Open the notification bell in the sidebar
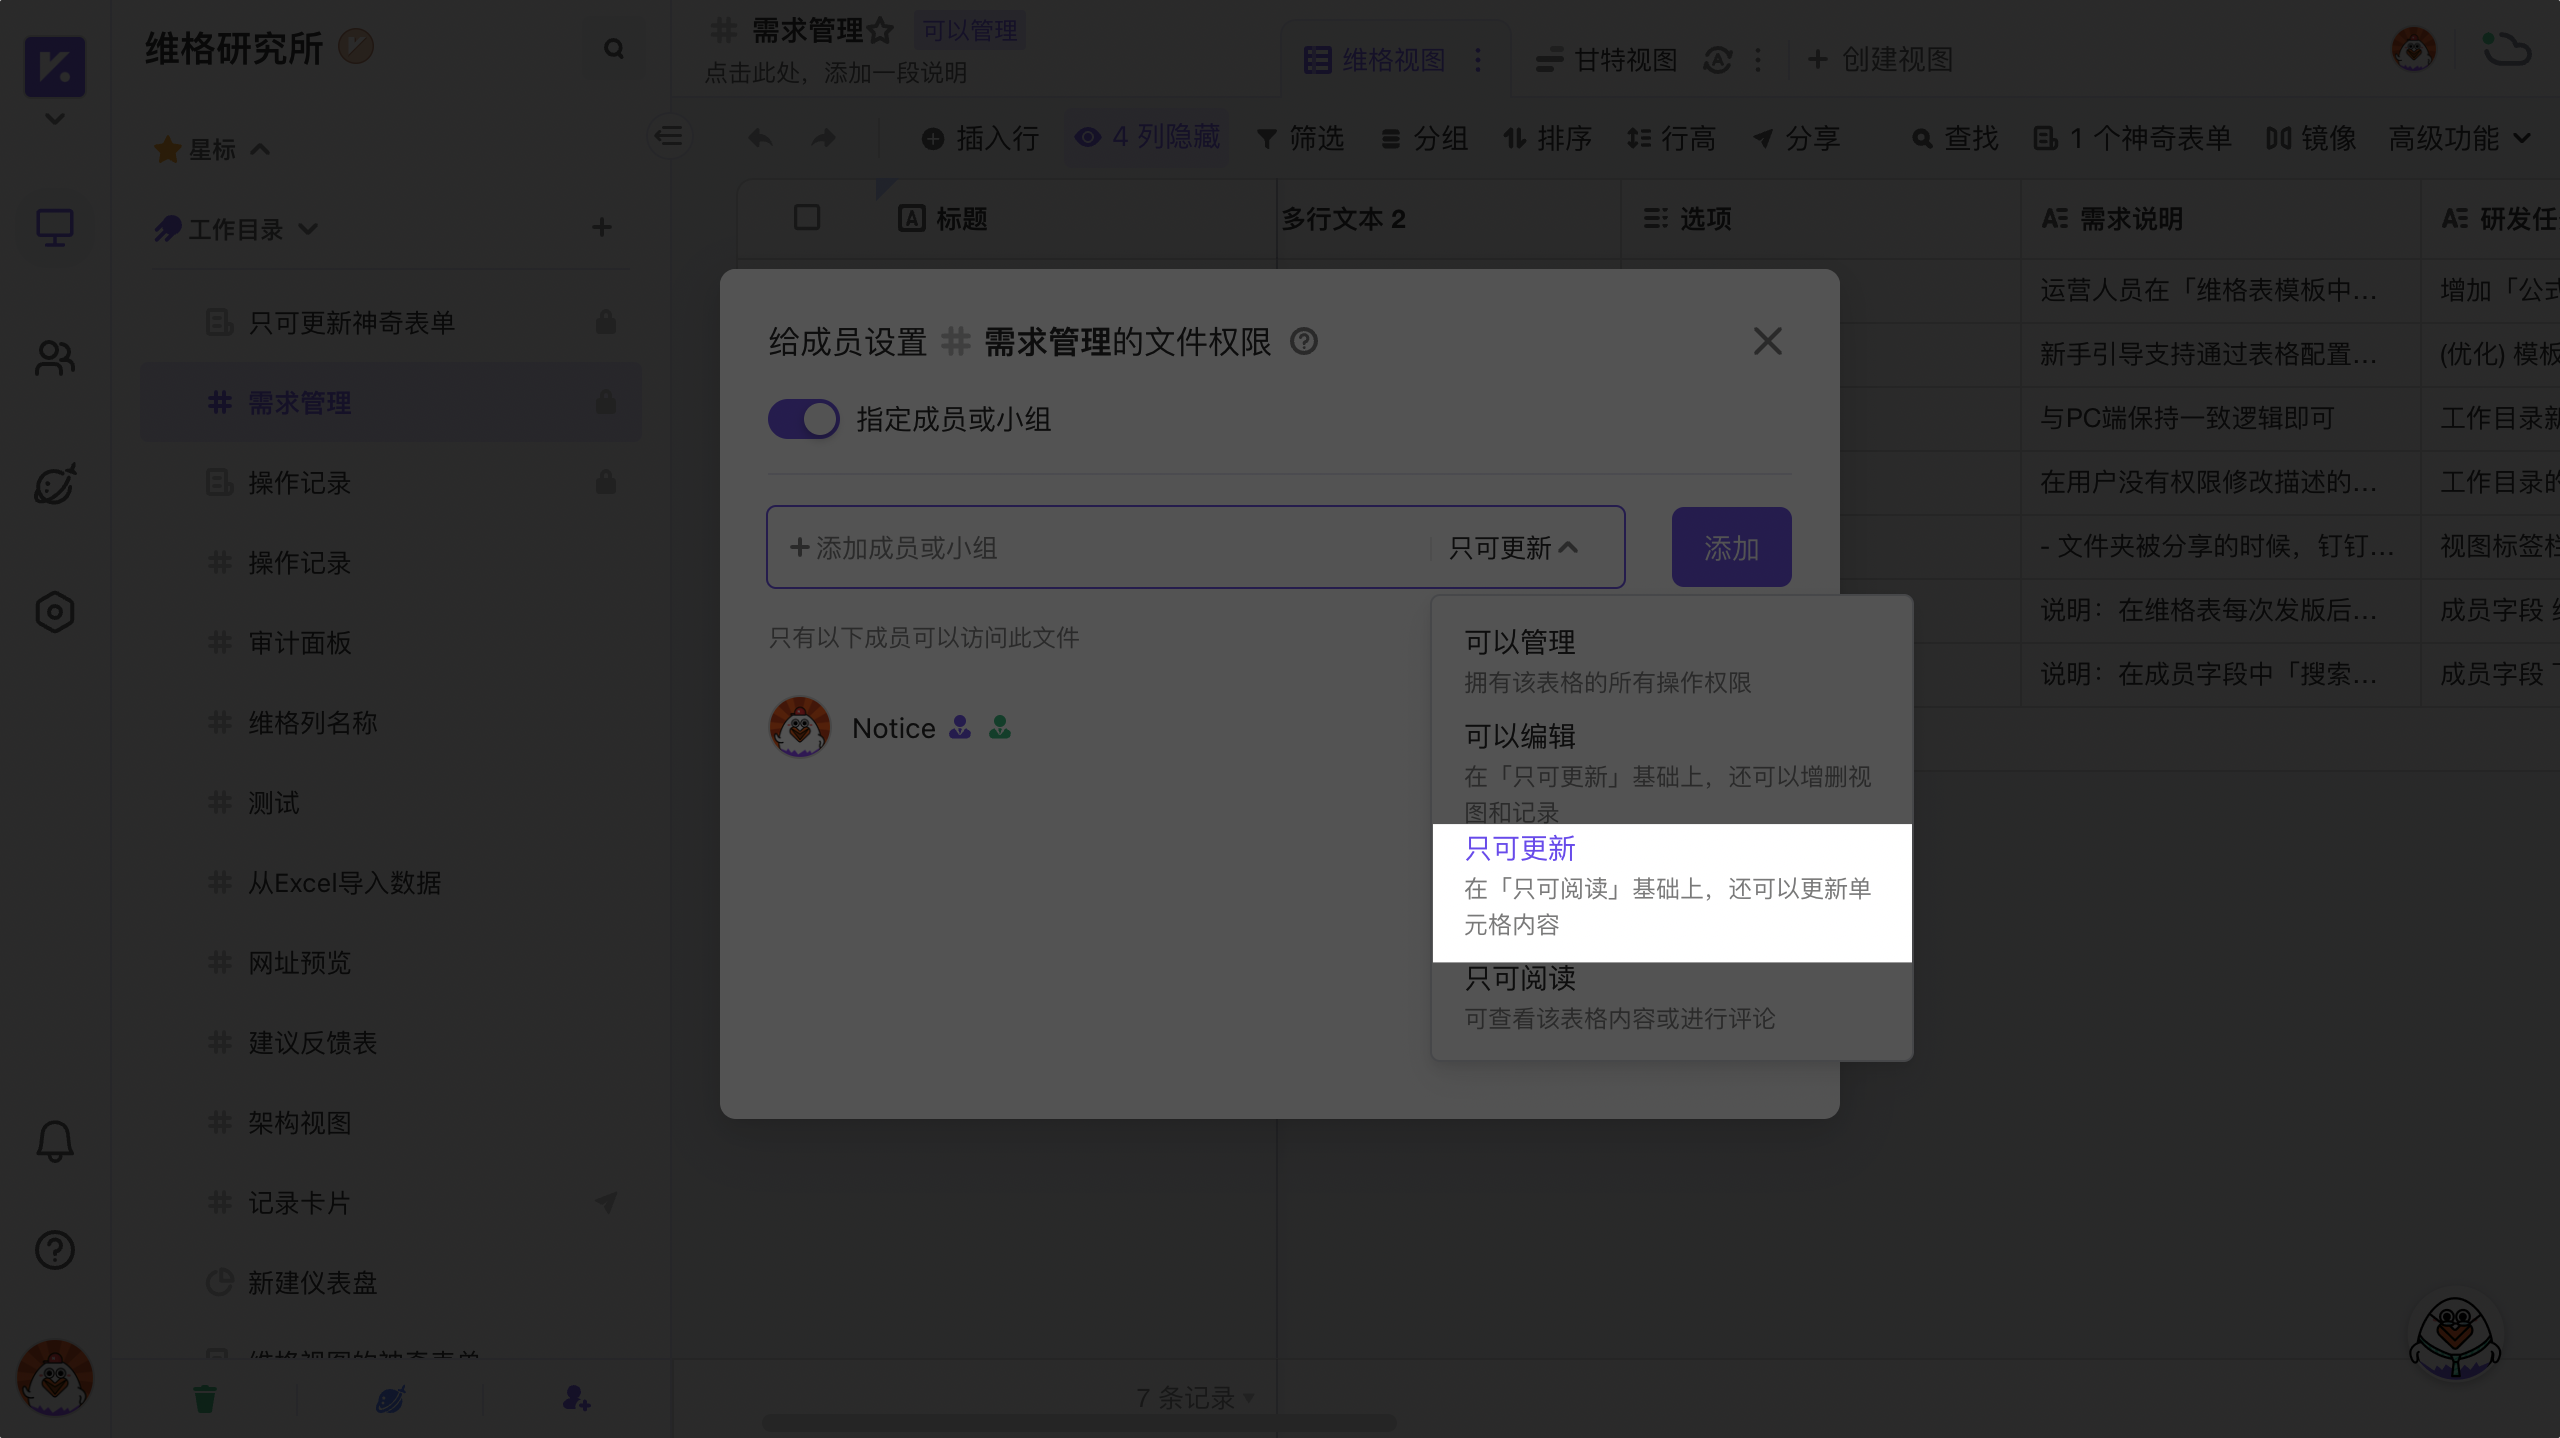This screenshot has height=1438, width=2560. coord(55,1140)
